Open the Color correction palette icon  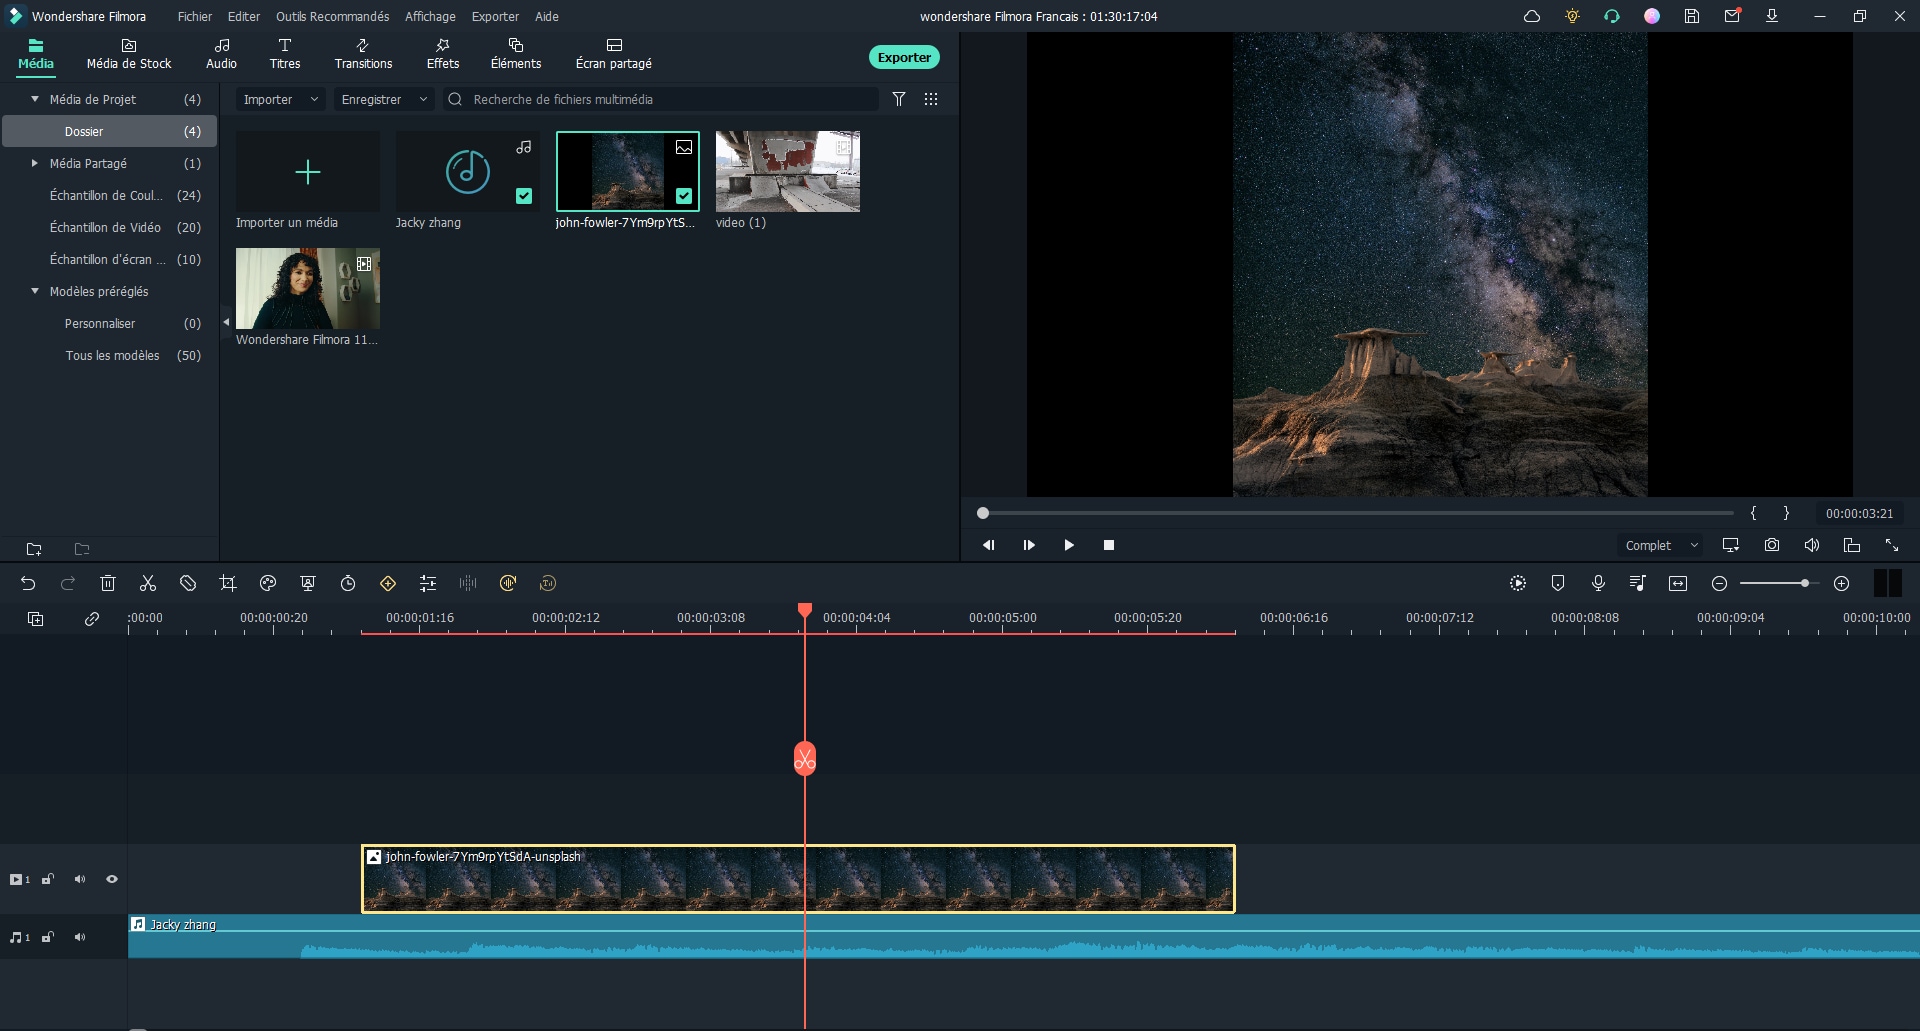tap(268, 583)
